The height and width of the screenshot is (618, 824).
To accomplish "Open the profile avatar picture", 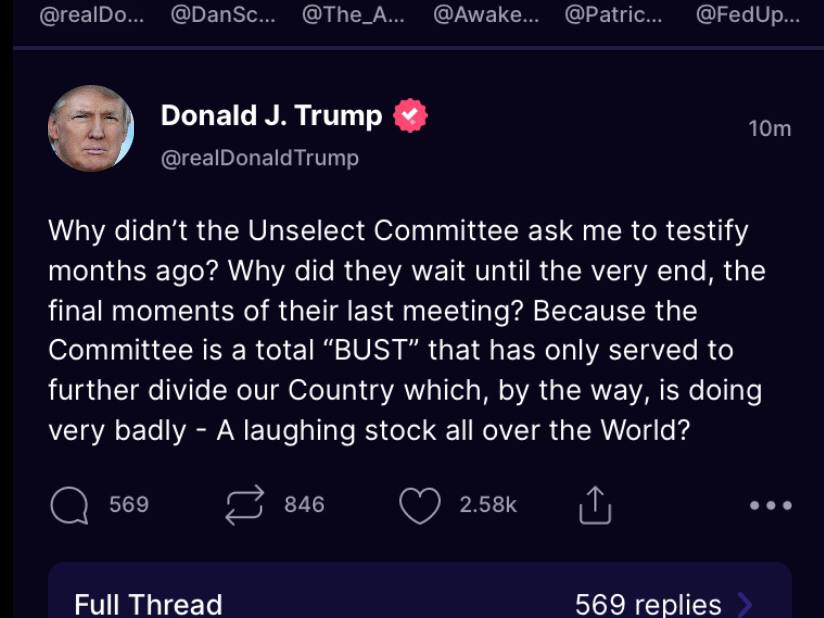I will tap(91, 129).
